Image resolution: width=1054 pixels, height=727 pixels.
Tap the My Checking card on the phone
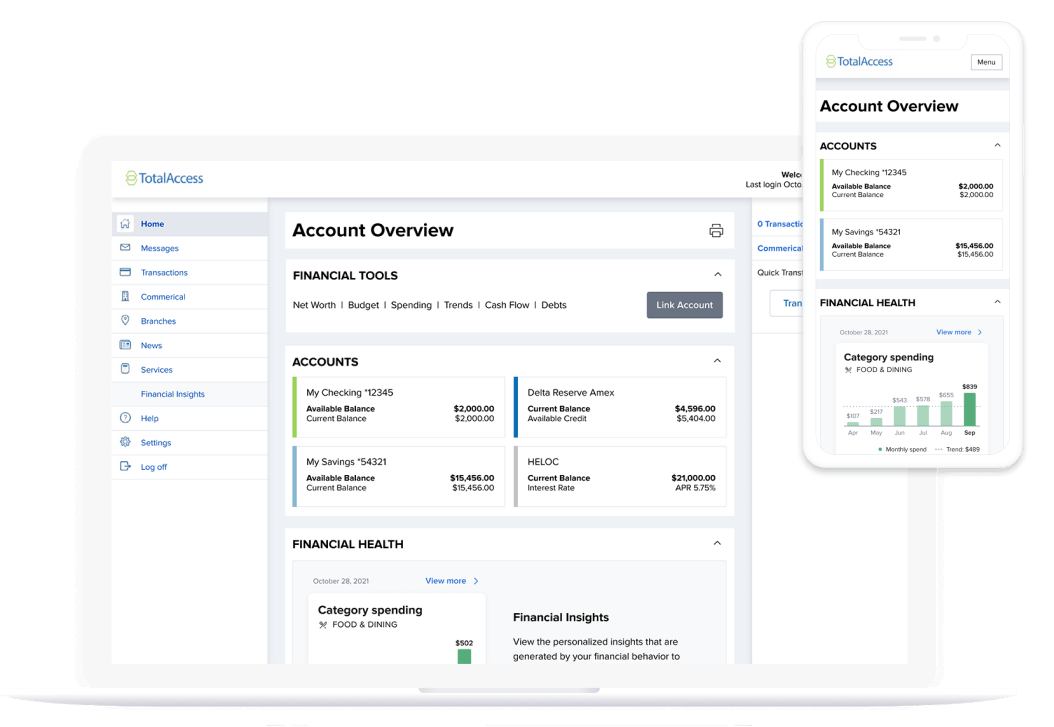(911, 185)
